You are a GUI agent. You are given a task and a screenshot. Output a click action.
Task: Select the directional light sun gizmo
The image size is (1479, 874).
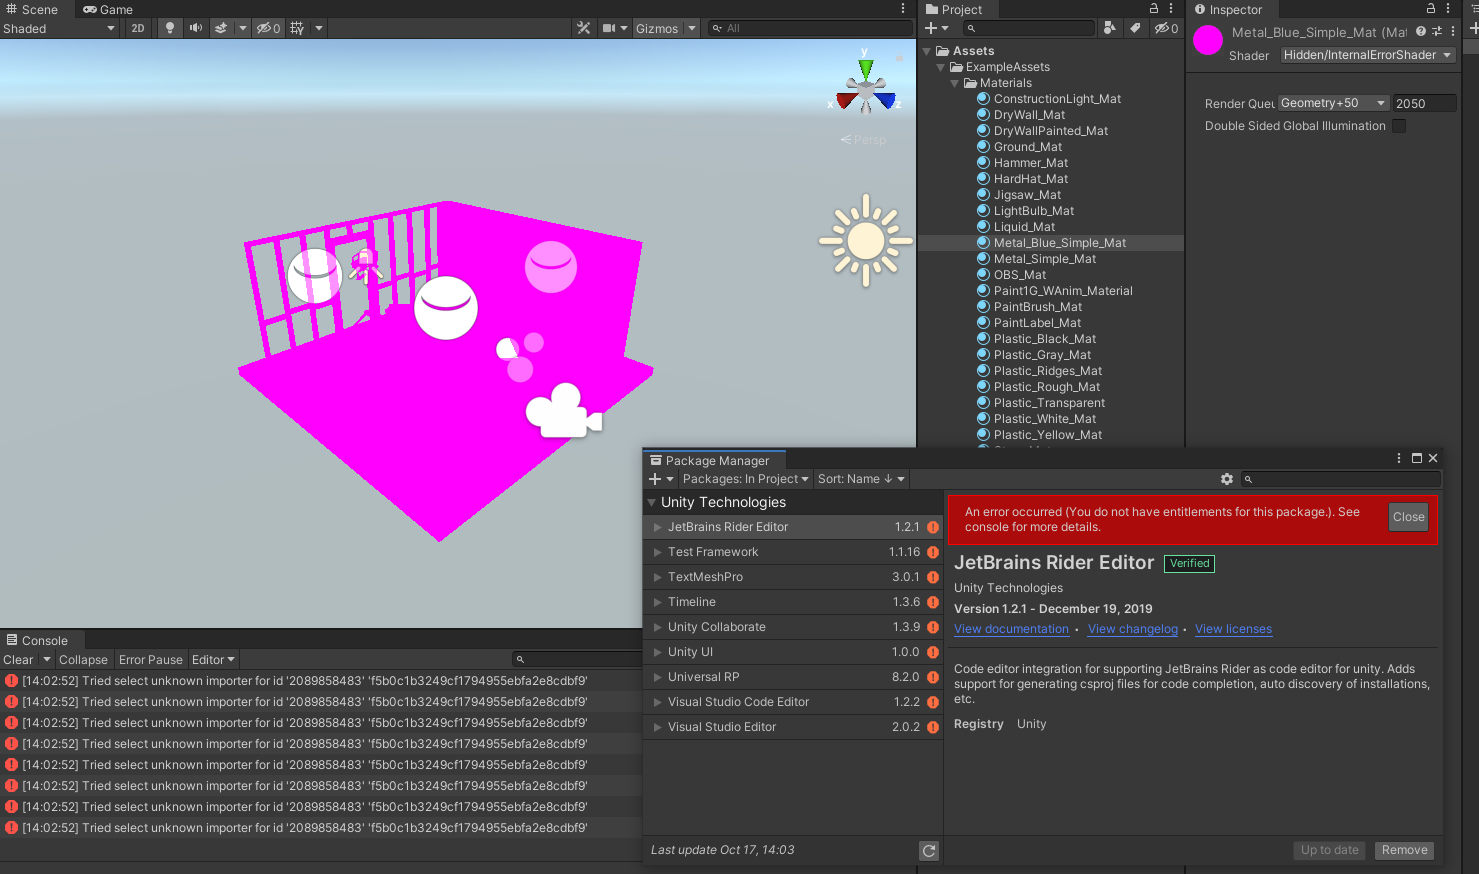866,241
